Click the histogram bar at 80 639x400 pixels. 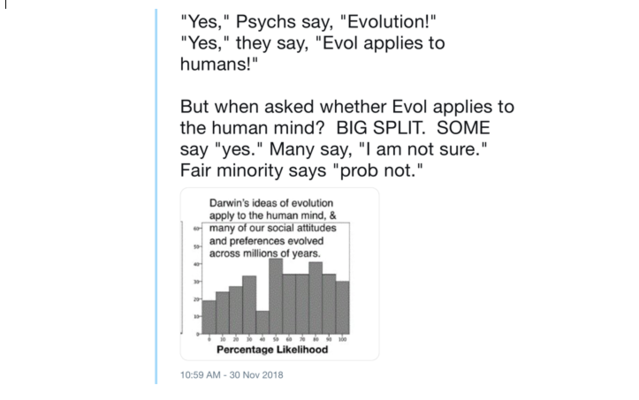coord(316,298)
